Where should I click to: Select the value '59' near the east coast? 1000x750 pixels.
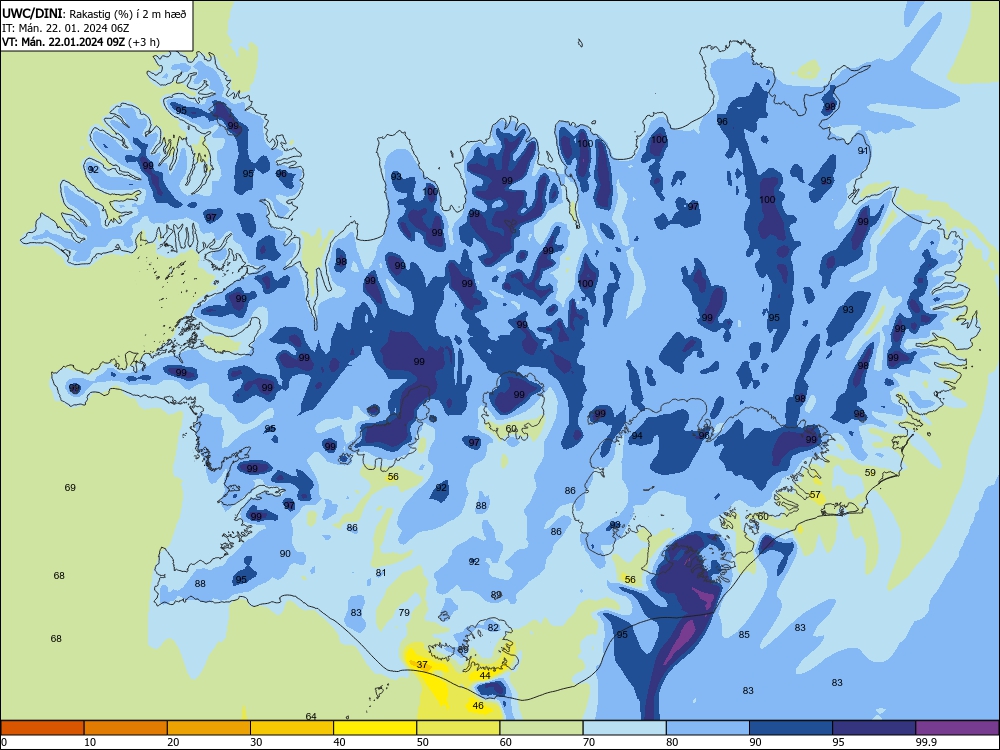pyautogui.click(x=870, y=473)
